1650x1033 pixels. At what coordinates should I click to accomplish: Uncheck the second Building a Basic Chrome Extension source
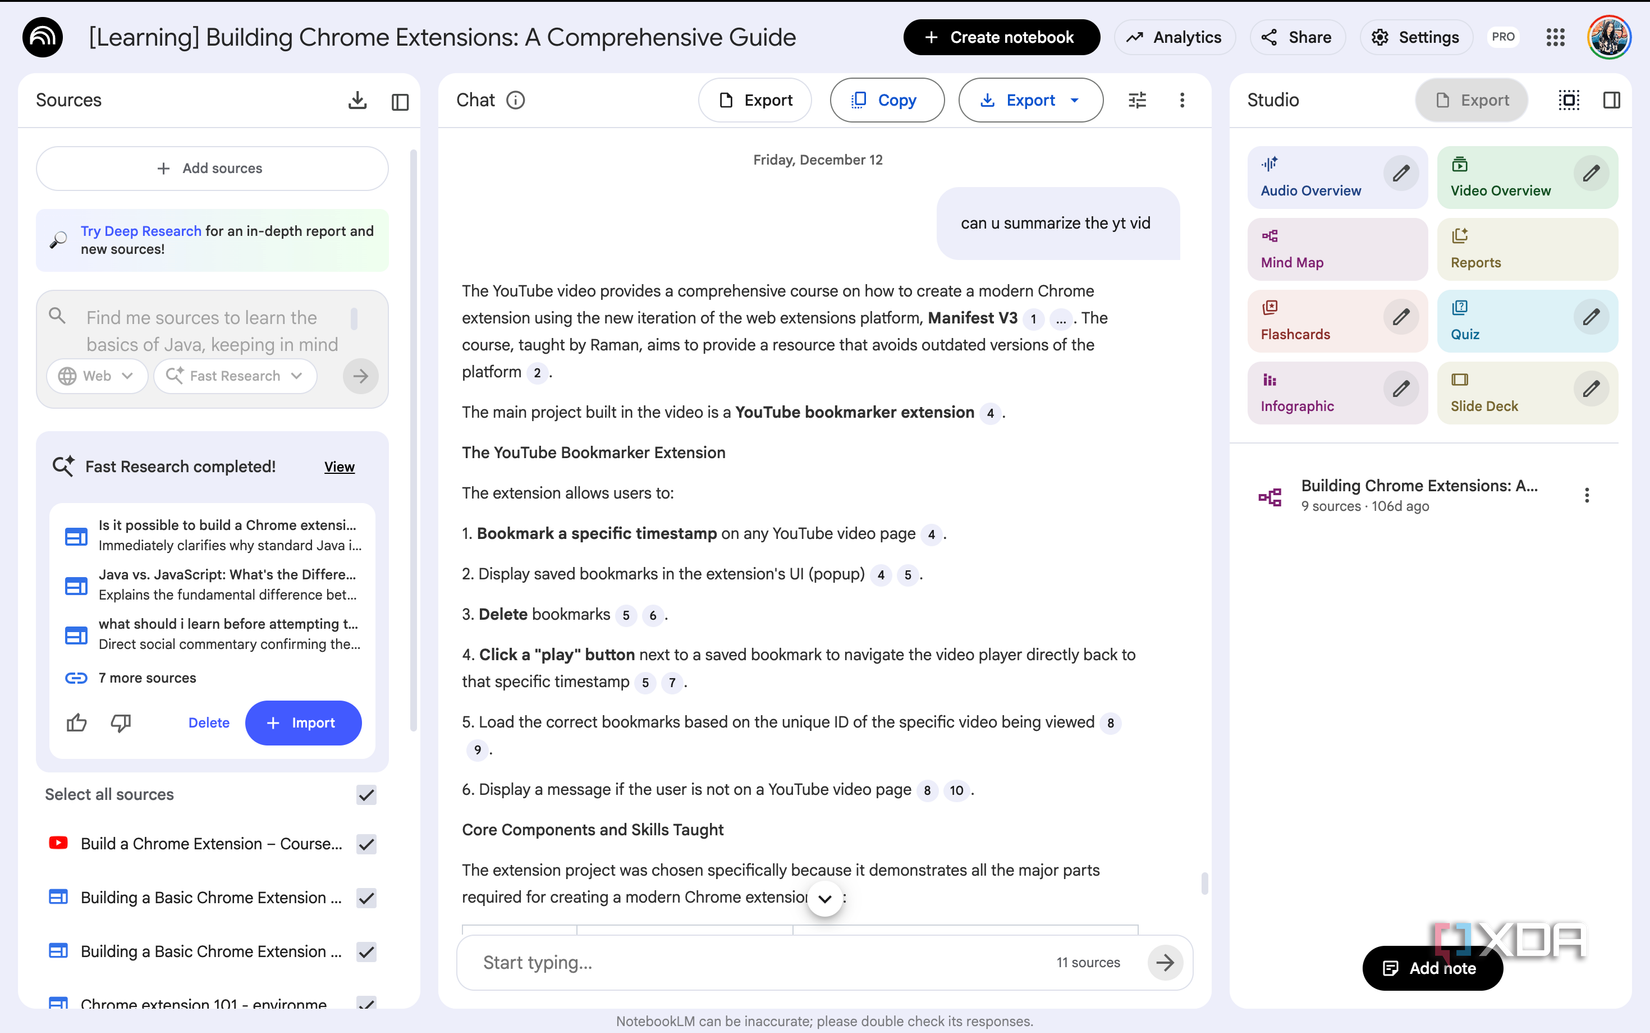[367, 952]
